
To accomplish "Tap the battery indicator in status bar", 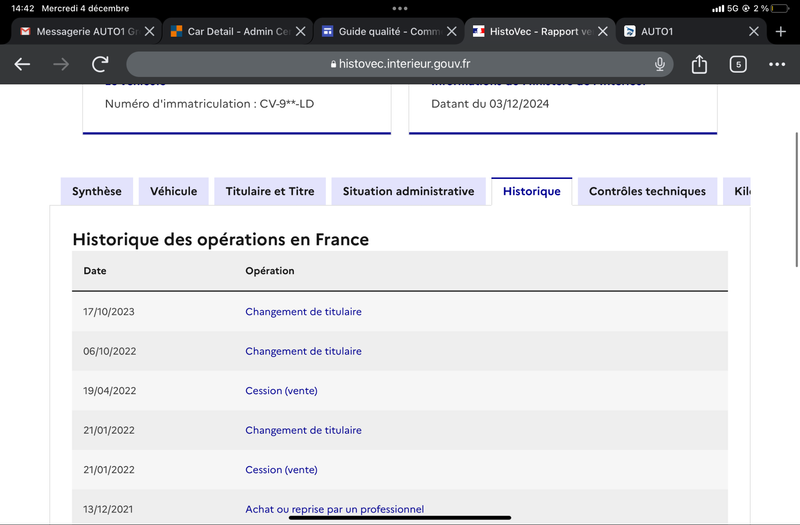I will click(780, 8).
